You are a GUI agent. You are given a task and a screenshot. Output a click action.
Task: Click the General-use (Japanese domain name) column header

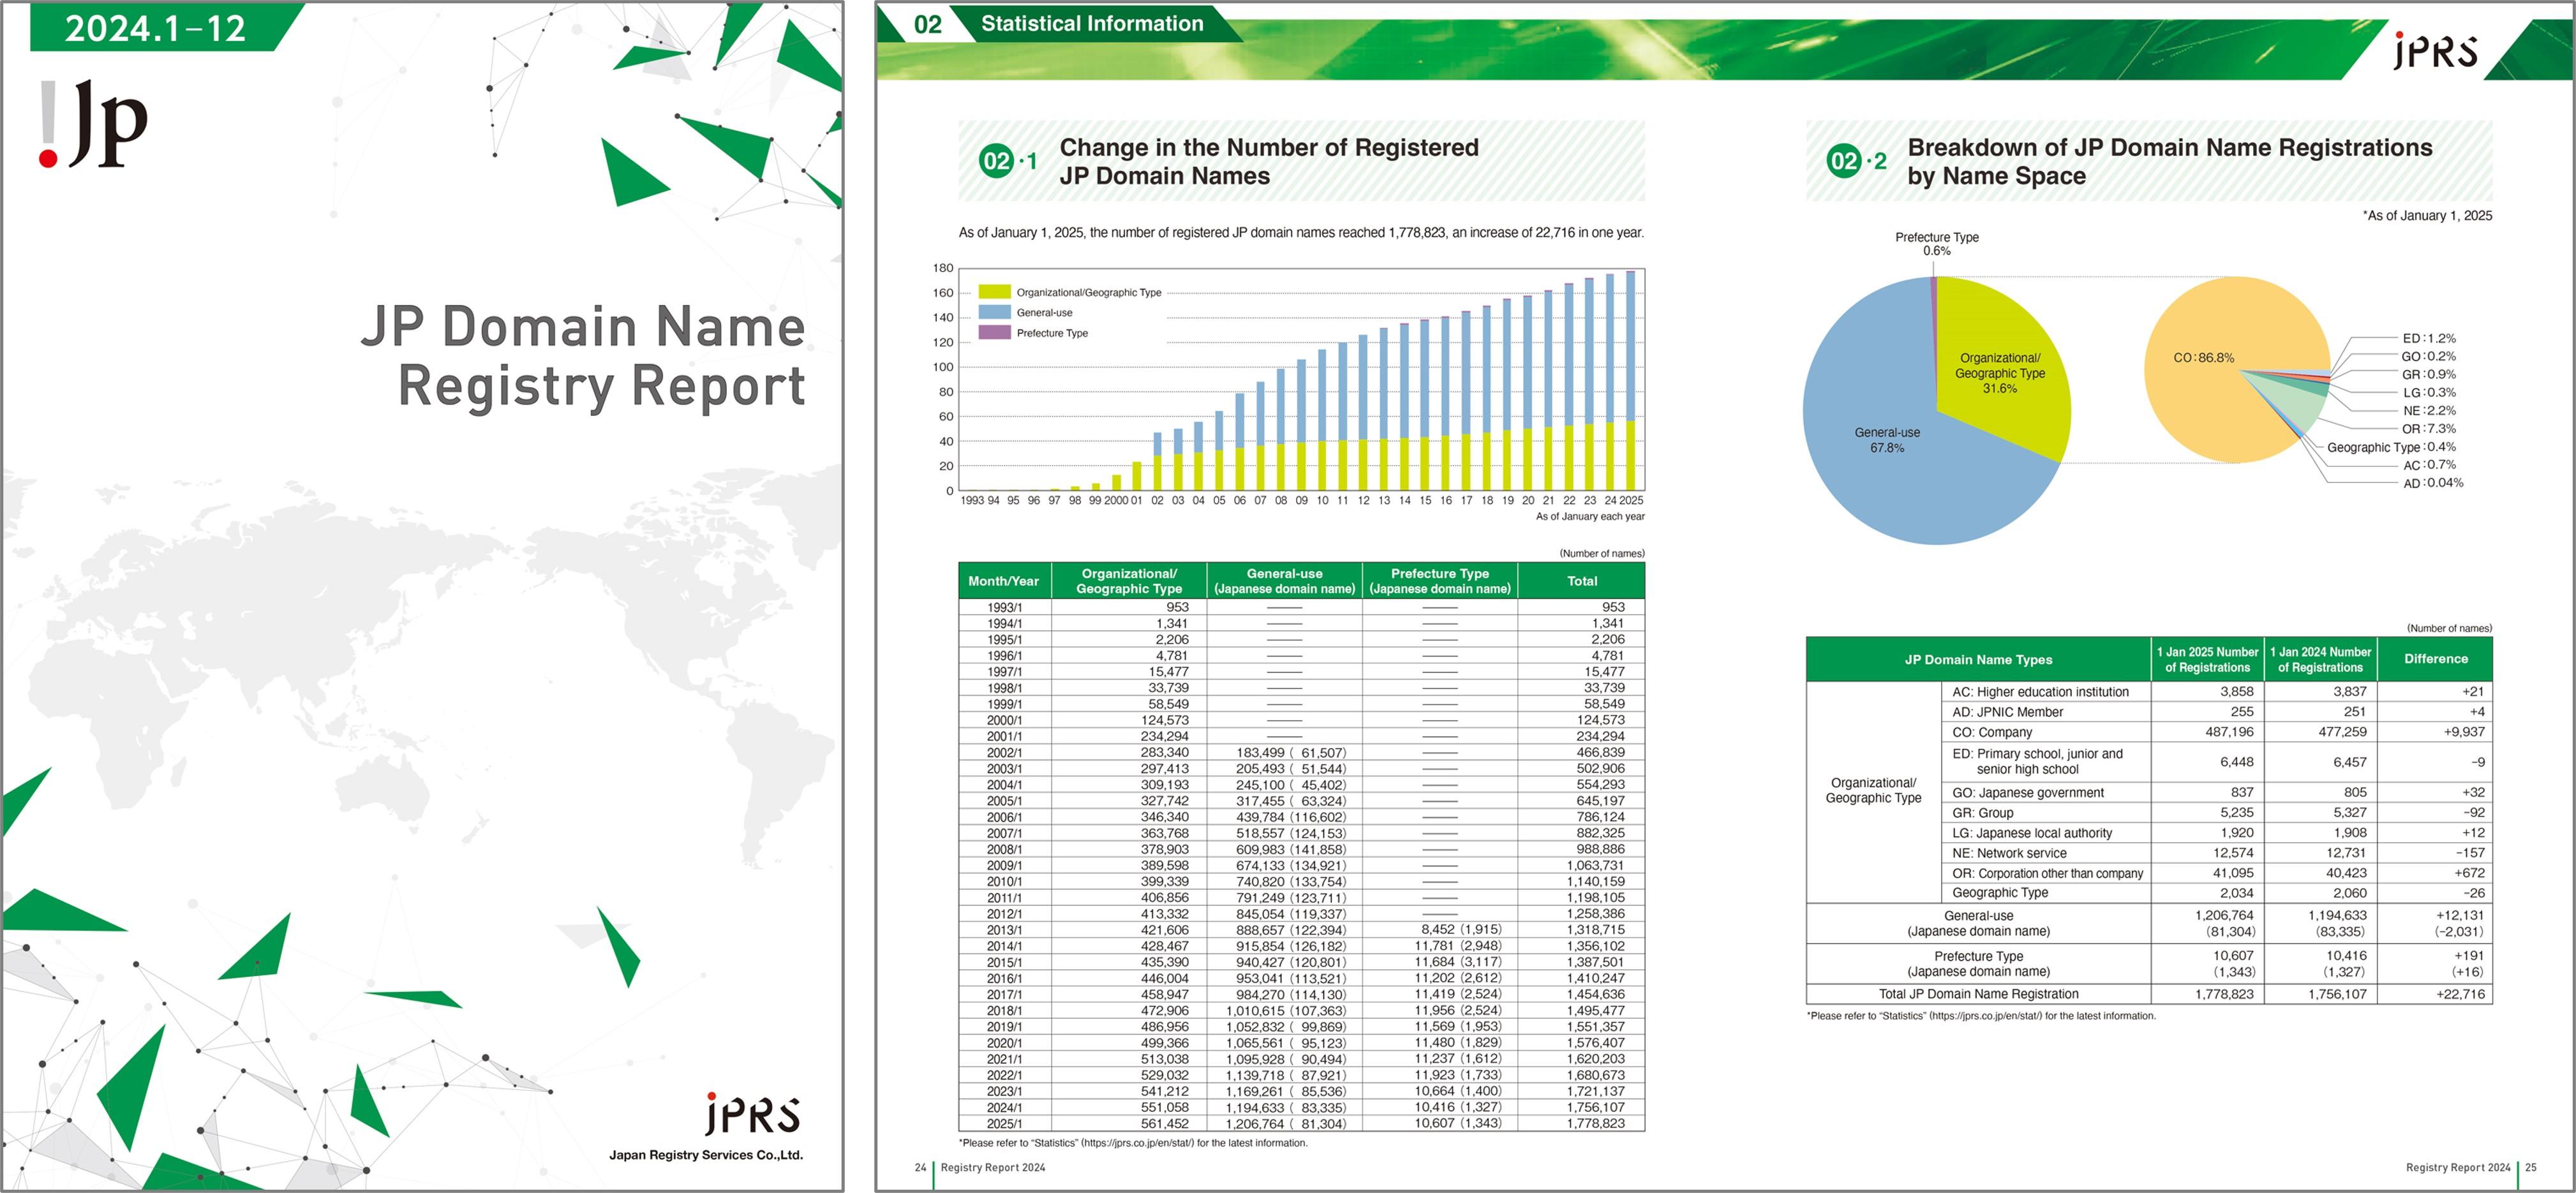1284,581
